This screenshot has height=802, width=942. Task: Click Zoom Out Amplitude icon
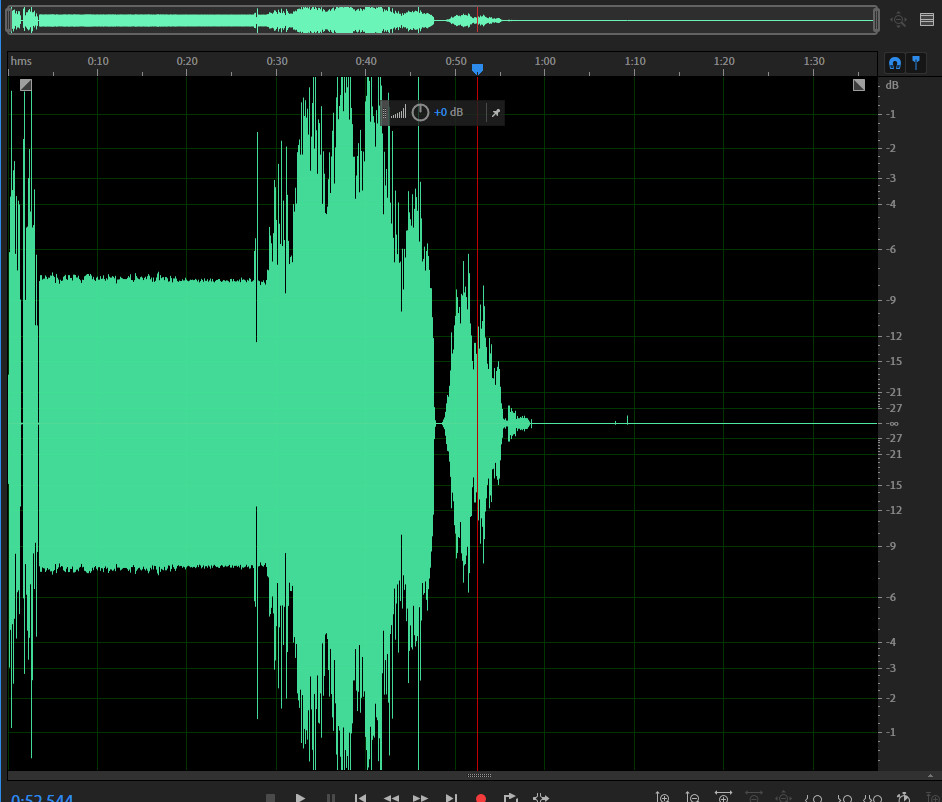tap(692, 797)
